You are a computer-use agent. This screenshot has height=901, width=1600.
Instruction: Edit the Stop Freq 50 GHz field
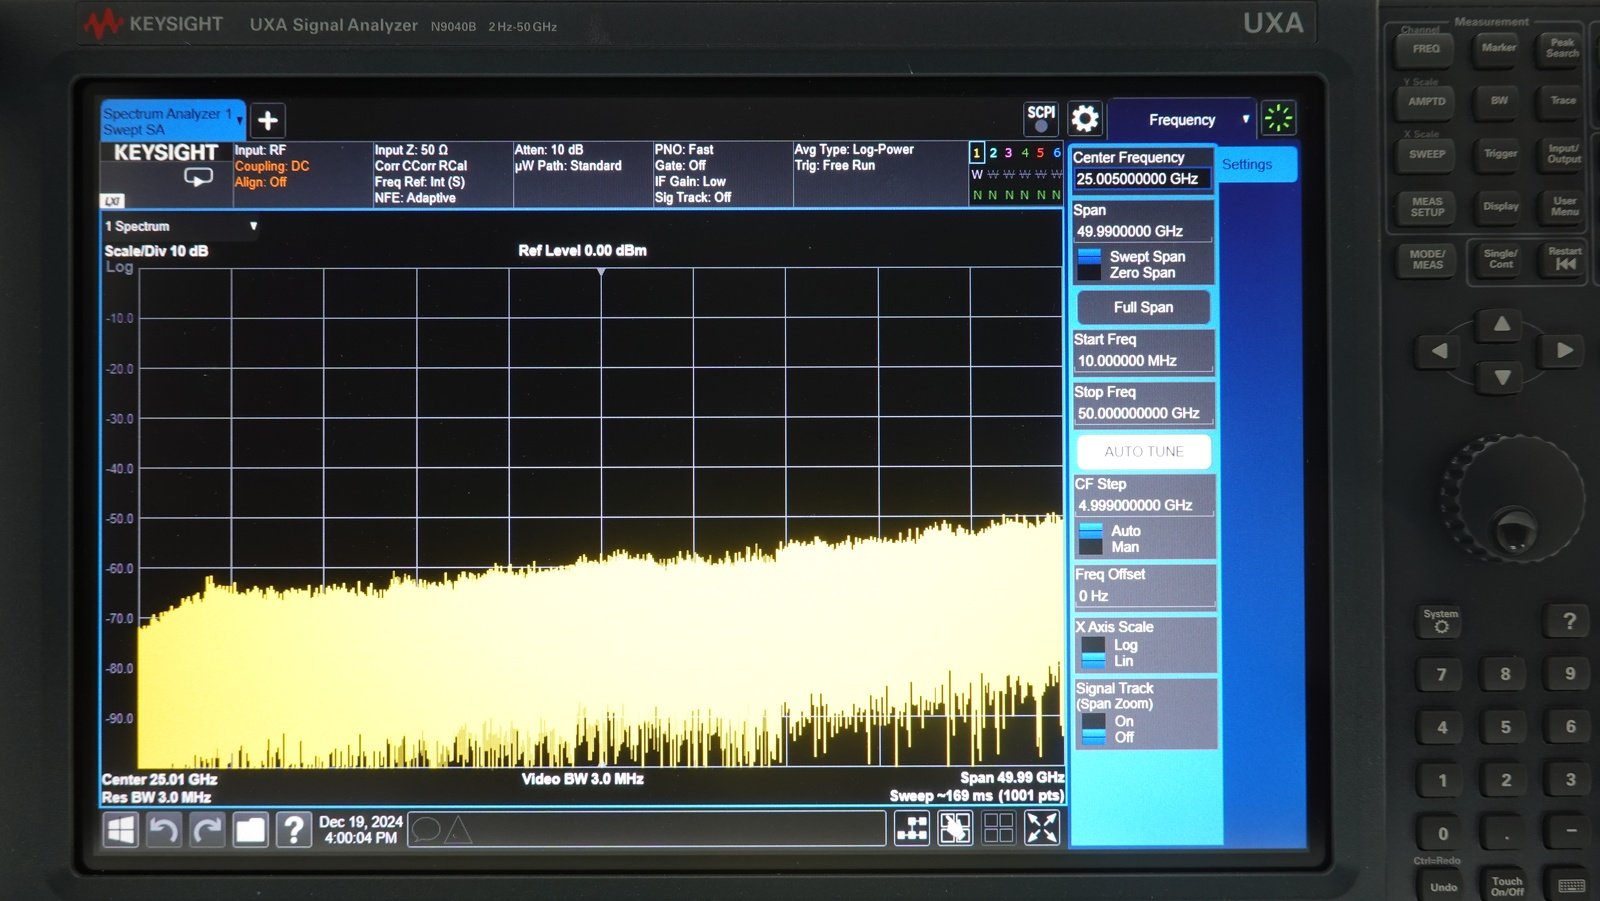click(1143, 412)
